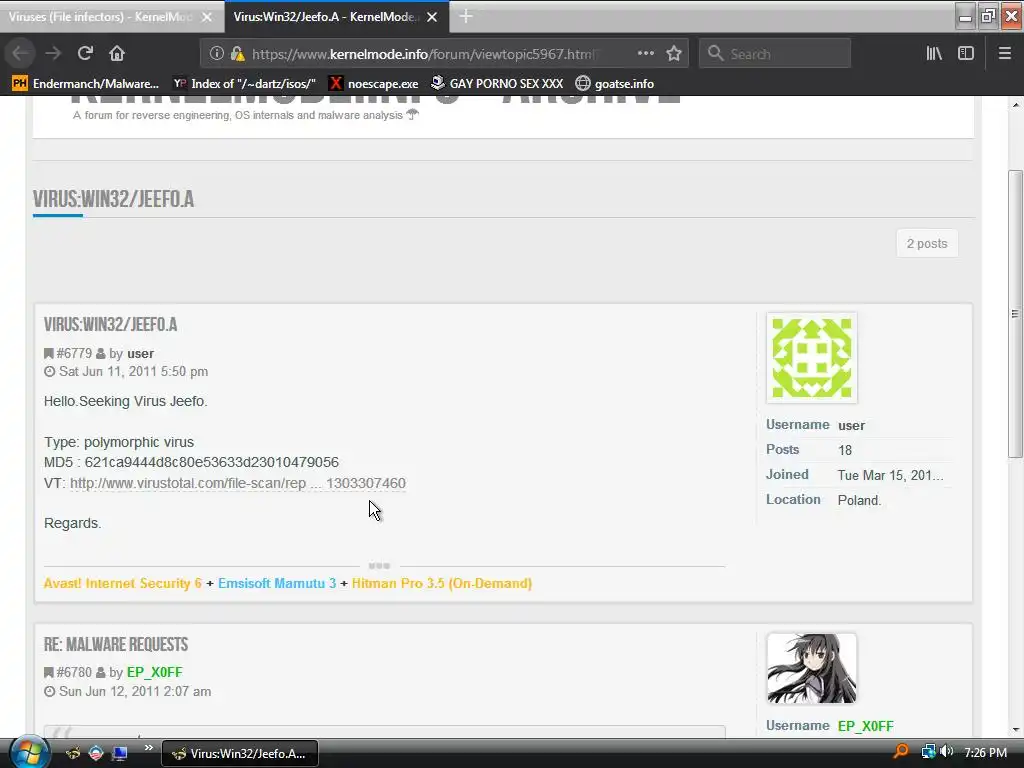The image size is (1024, 768).
Task: Open the virustotal.com file-scan link
Action: point(238,483)
